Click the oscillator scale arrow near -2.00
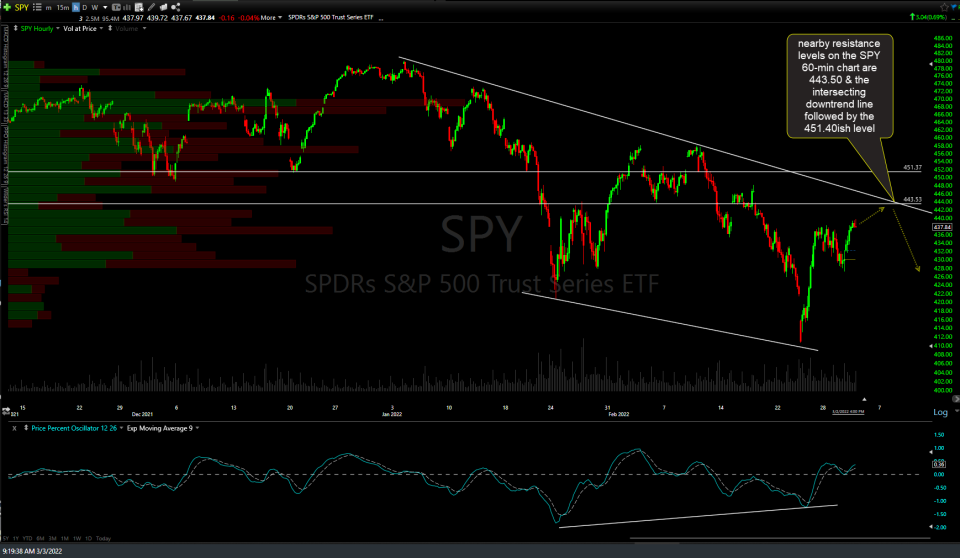 click(931, 527)
